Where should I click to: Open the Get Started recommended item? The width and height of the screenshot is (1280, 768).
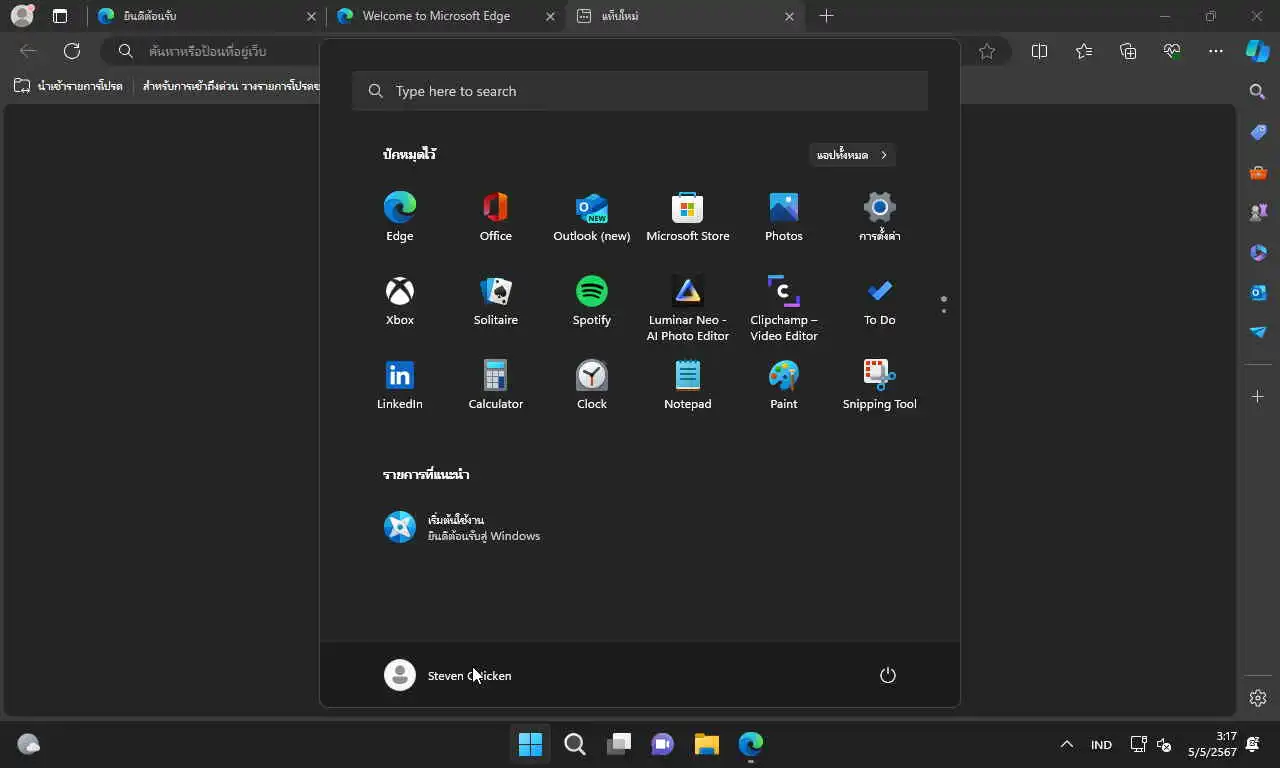[x=462, y=527]
